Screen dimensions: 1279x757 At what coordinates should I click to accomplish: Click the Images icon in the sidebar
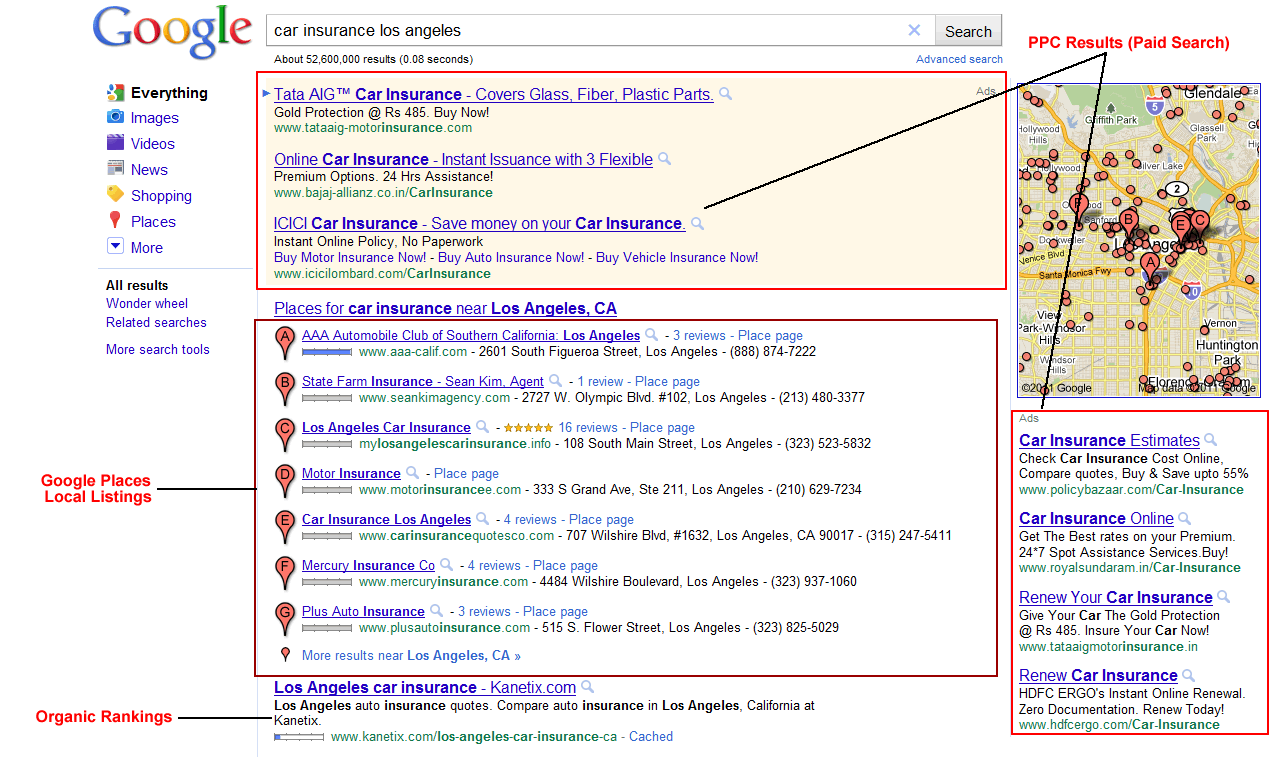coord(115,118)
